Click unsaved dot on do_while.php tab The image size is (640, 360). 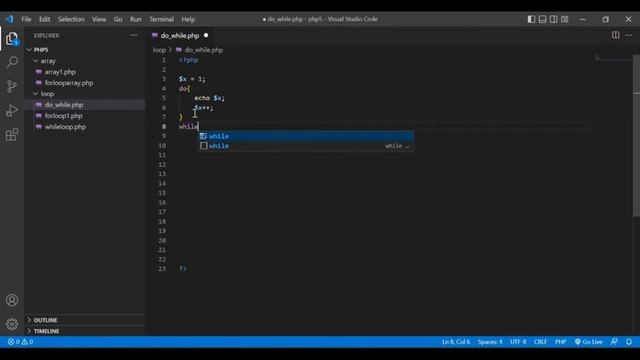pyautogui.click(x=206, y=35)
